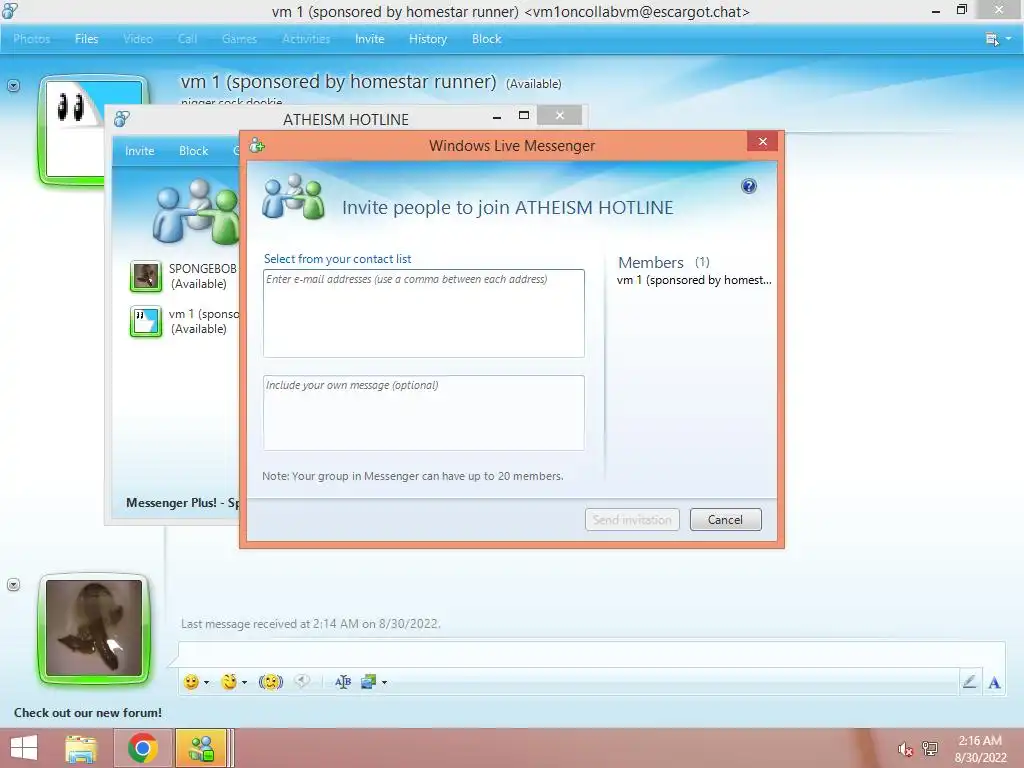1024x768 pixels.
Task: Expand the emoticon picker dropdown arrow
Action: tap(206, 682)
